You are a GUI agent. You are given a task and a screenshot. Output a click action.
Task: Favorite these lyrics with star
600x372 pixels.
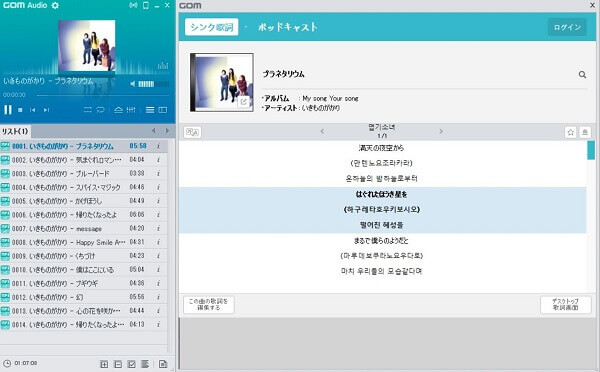click(571, 132)
